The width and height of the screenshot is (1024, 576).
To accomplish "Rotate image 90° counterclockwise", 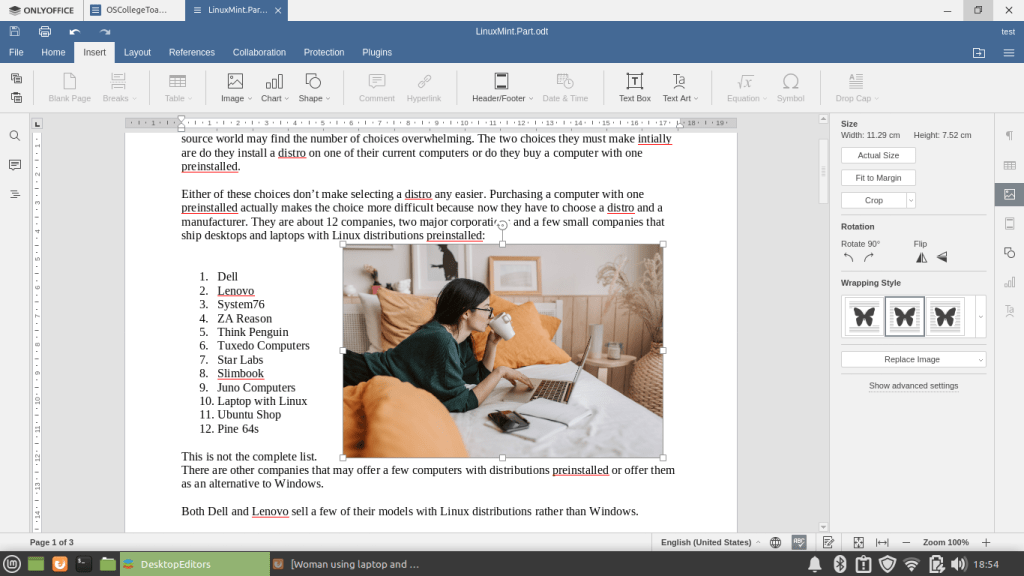I will pyautogui.click(x=849, y=257).
